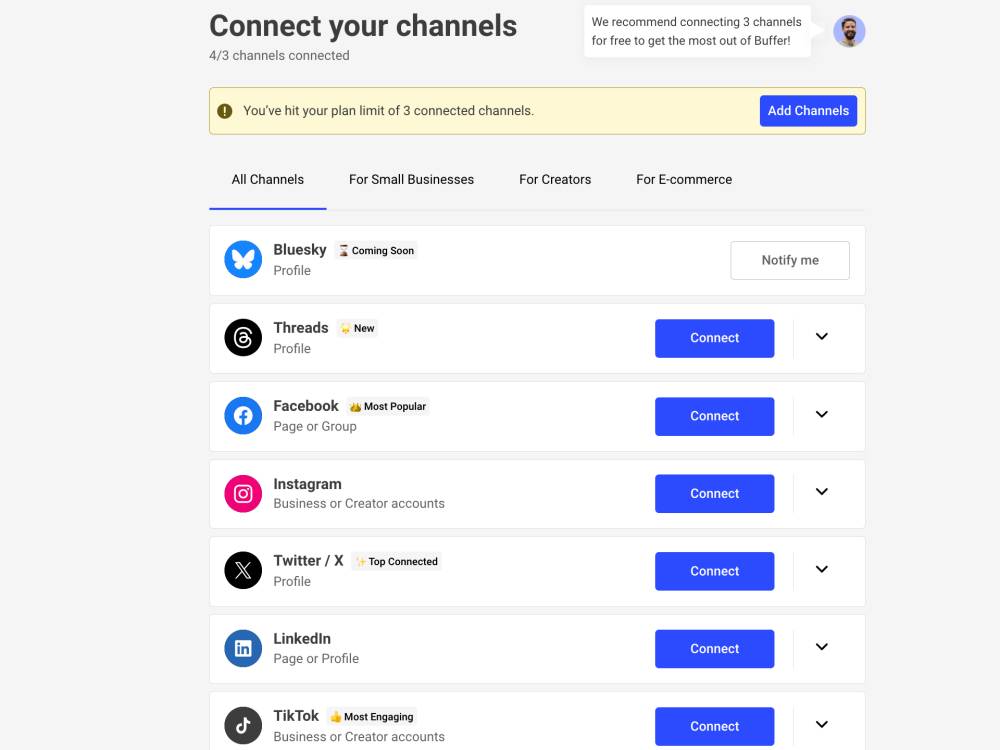
Task: Click the Instagram camera icon
Action: coord(243,494)
